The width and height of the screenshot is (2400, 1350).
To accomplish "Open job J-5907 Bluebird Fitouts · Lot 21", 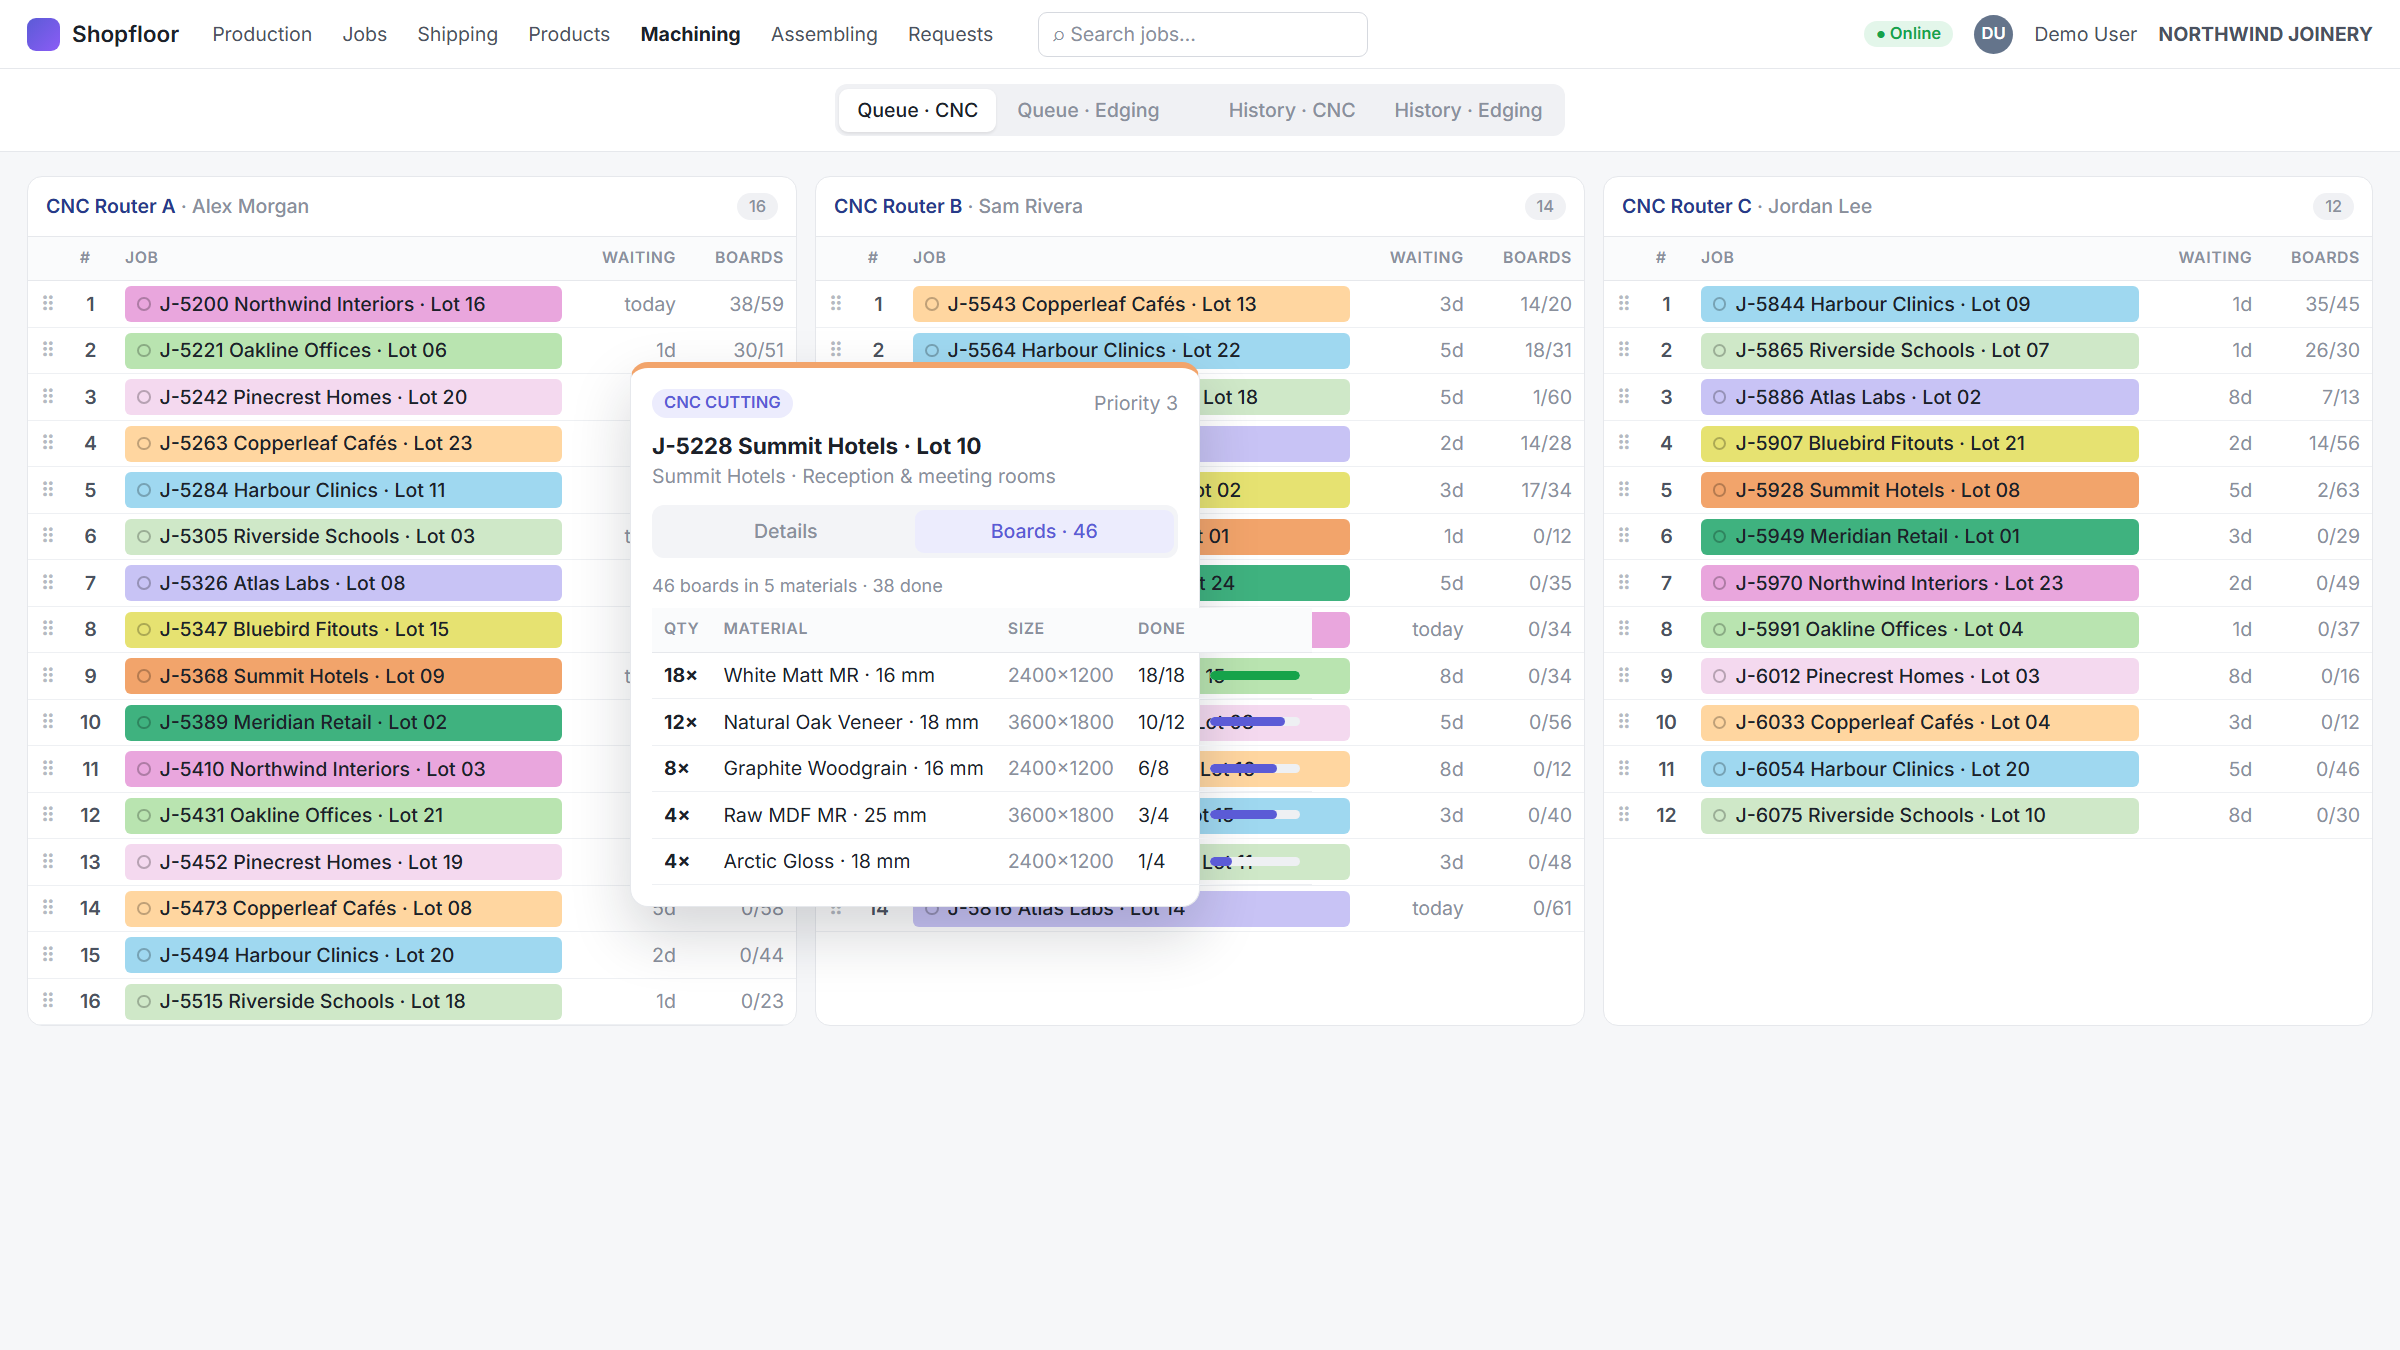I will click(x=1919, y=444).
